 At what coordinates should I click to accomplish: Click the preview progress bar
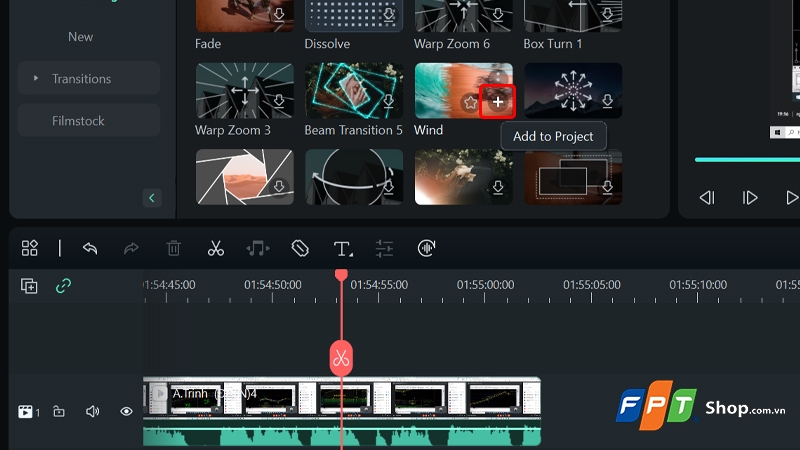[x=747, y=160]
